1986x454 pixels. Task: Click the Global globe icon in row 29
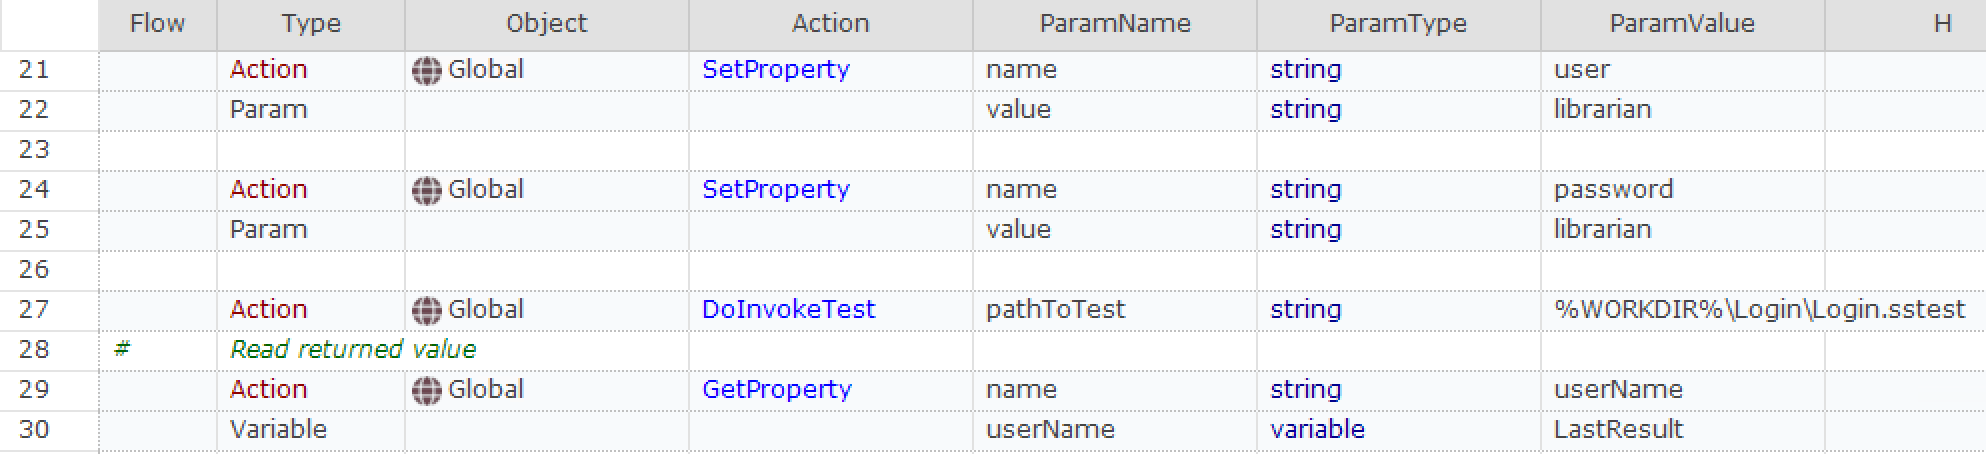426,391
